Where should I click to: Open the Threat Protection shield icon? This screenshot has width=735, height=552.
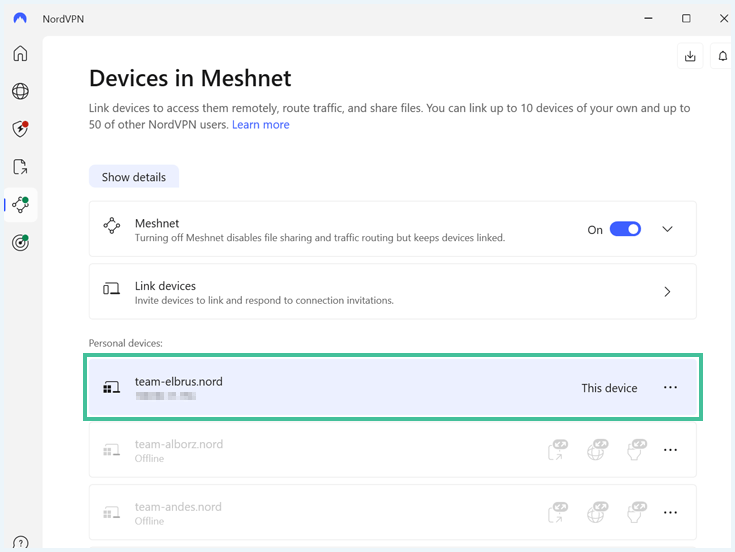pyautogui.click(x=20, y=129)
